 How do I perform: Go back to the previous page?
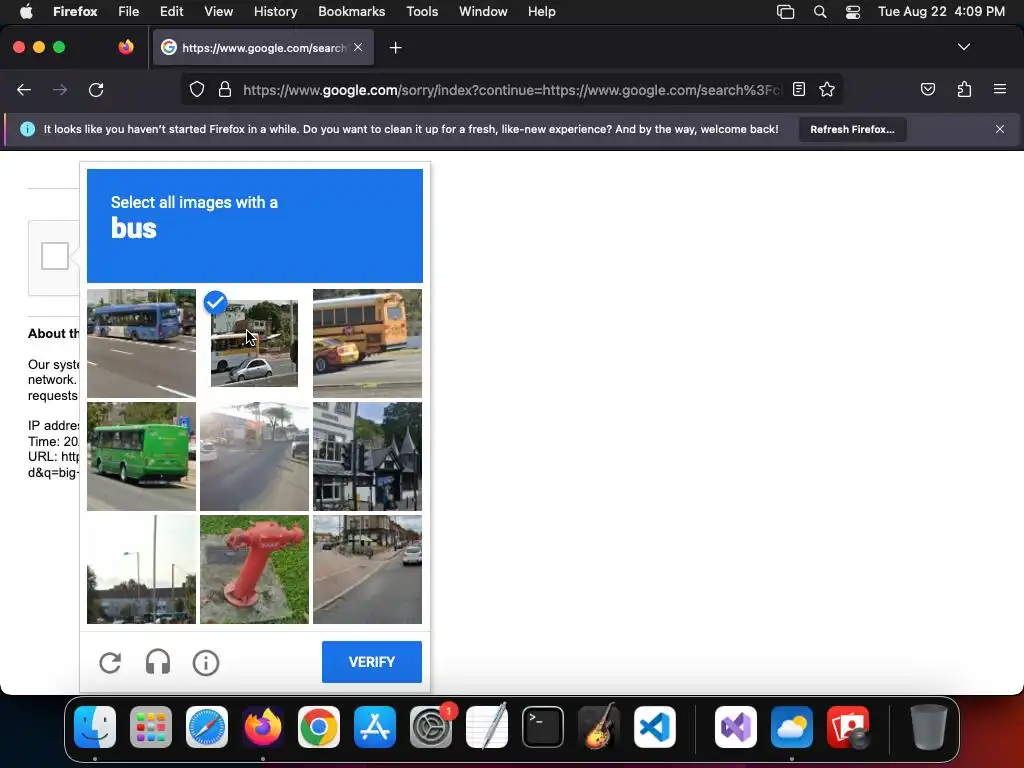pyautogui.click(x=24, y=89)
